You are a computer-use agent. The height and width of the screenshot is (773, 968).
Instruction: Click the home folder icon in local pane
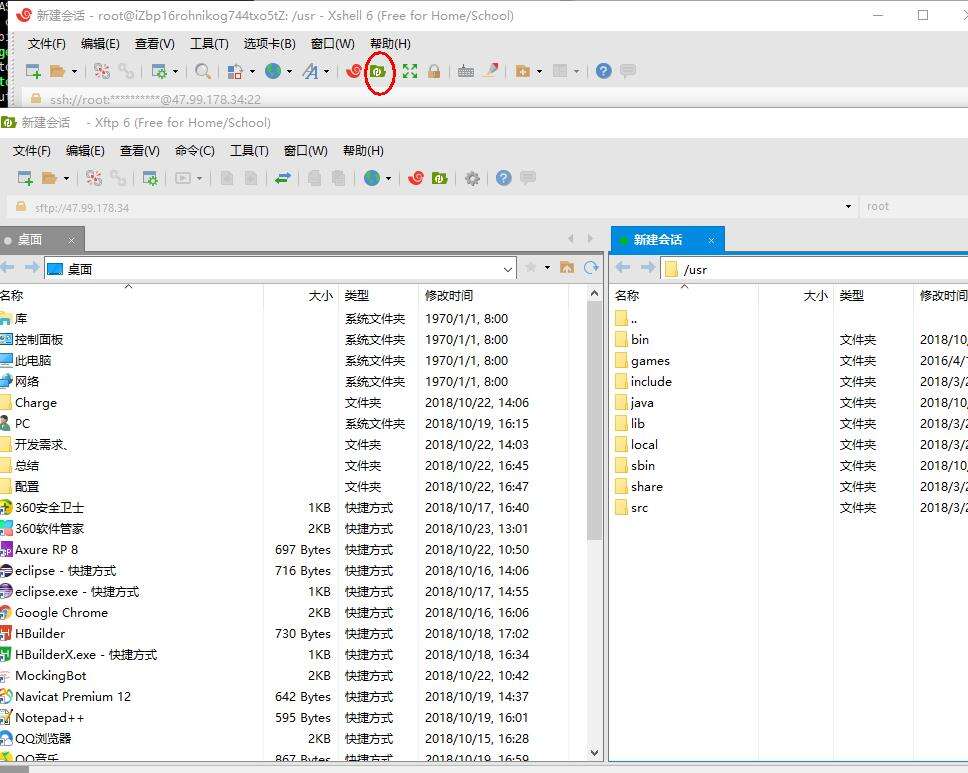[567, 268]
